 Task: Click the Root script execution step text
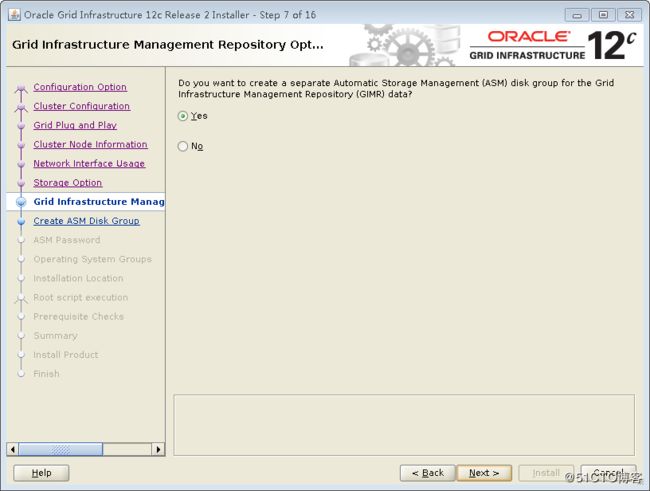tap(80, 297)
